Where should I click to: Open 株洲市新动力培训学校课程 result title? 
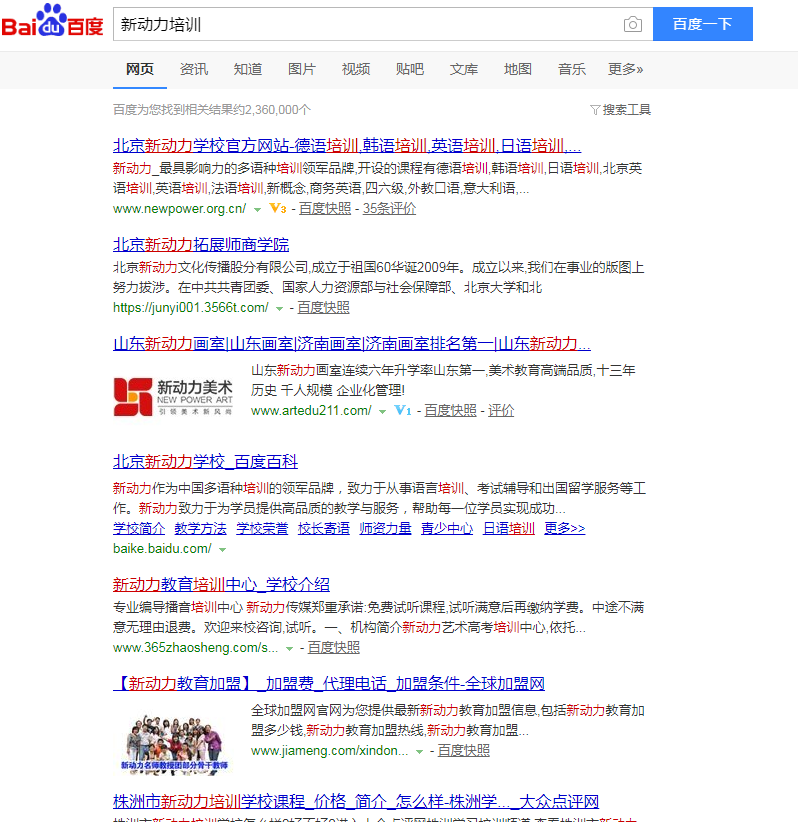click(356, 802)
